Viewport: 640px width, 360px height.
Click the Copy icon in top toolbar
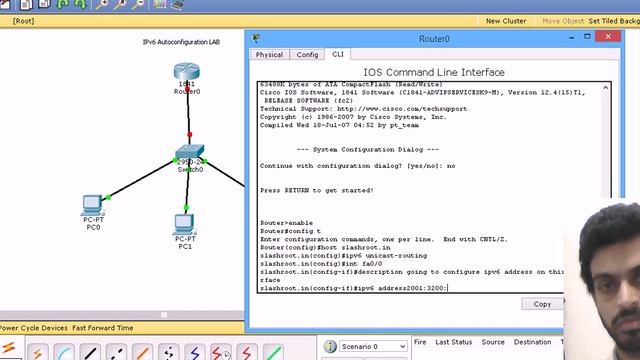pyautogui.click(x=26, y=4)
